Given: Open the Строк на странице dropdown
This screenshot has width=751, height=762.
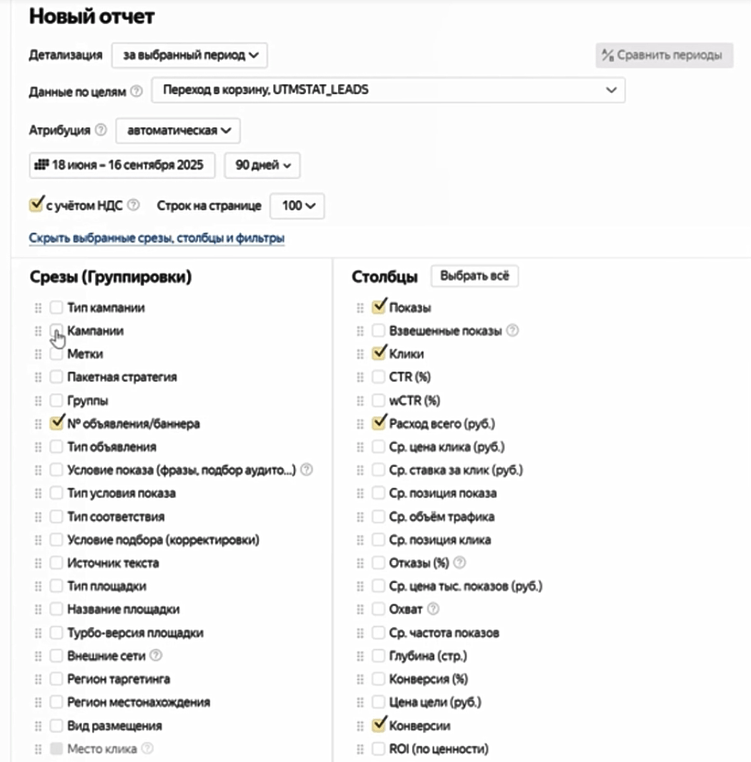Looking at the screenshot, I should point(297,205).
